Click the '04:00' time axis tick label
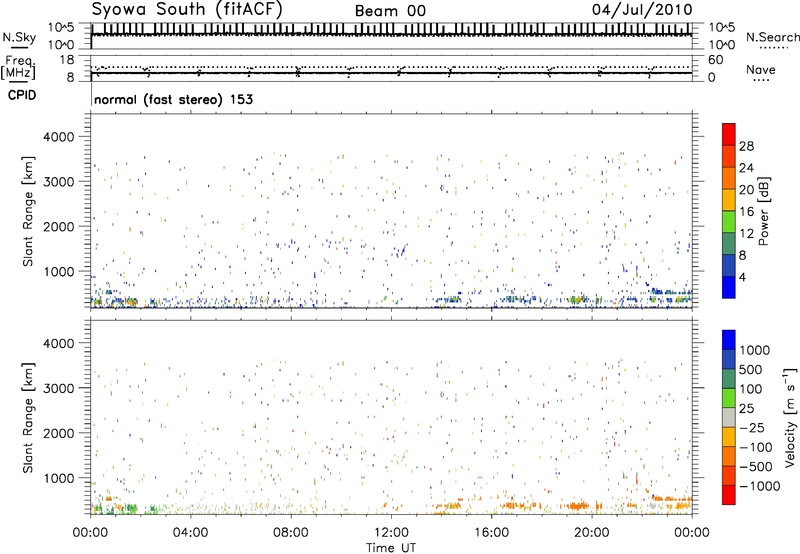The image size is (800, 554). pyautogui.click(x=190, y=533)
